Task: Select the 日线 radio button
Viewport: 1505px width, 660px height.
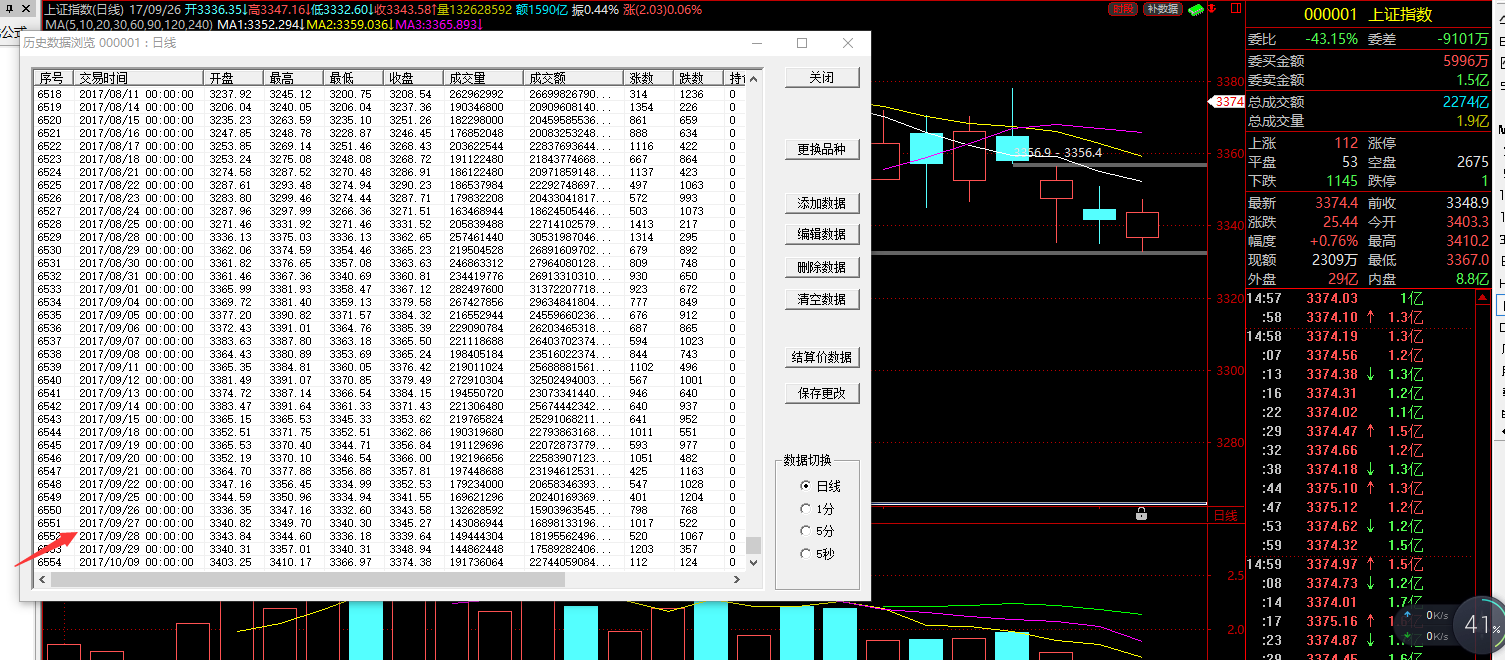Action: pos(821,486)
